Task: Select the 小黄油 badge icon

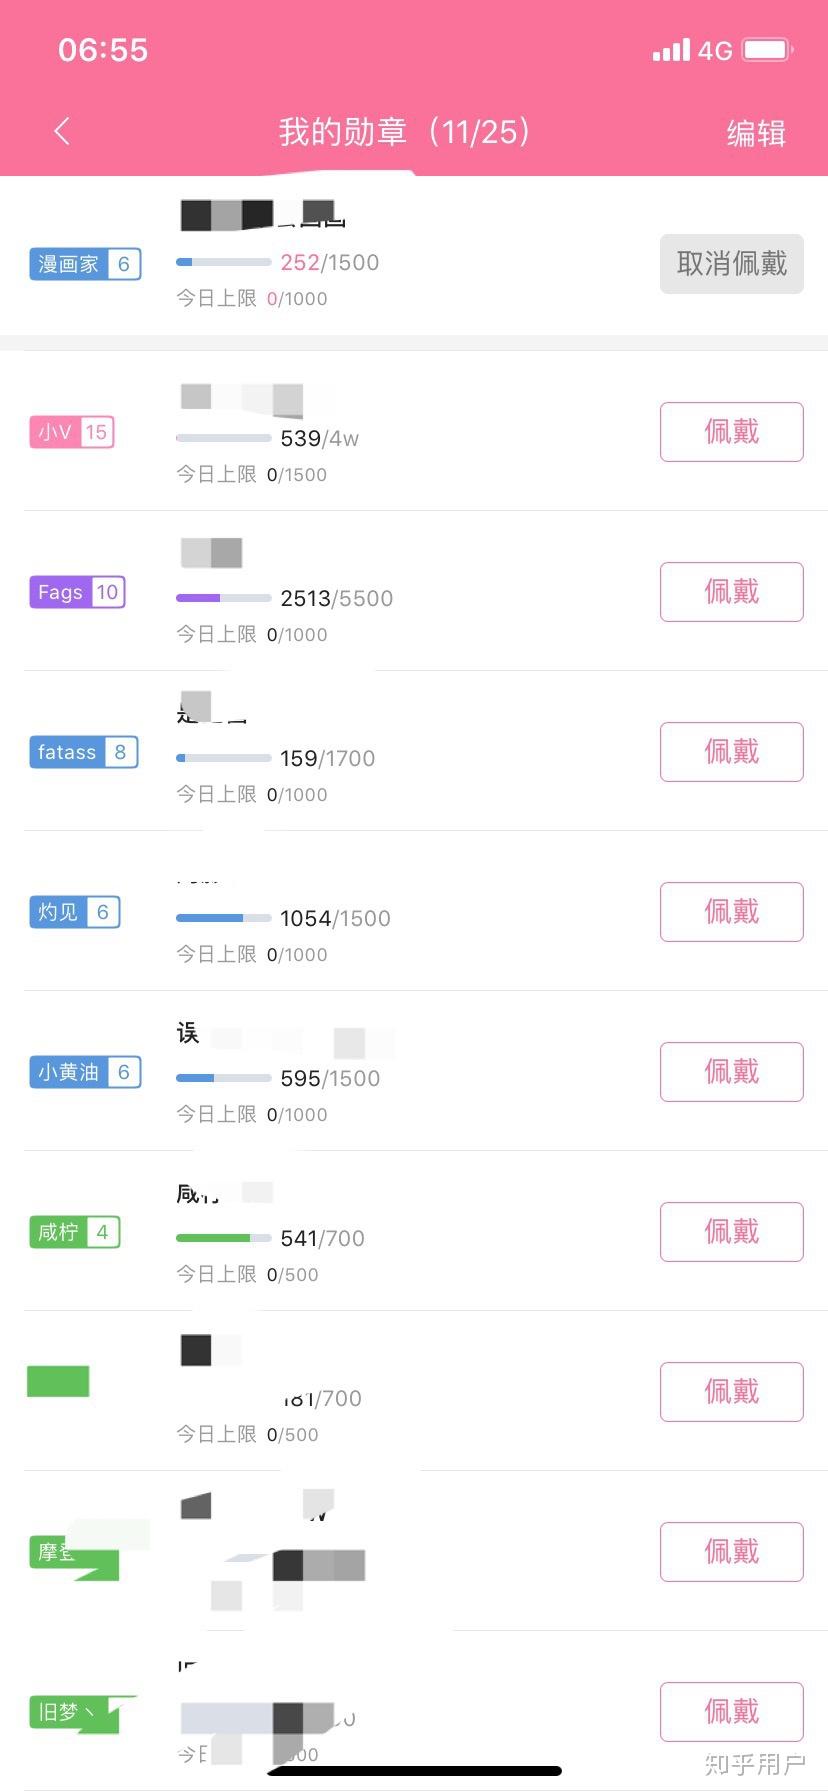Action: pos(85,1072)
